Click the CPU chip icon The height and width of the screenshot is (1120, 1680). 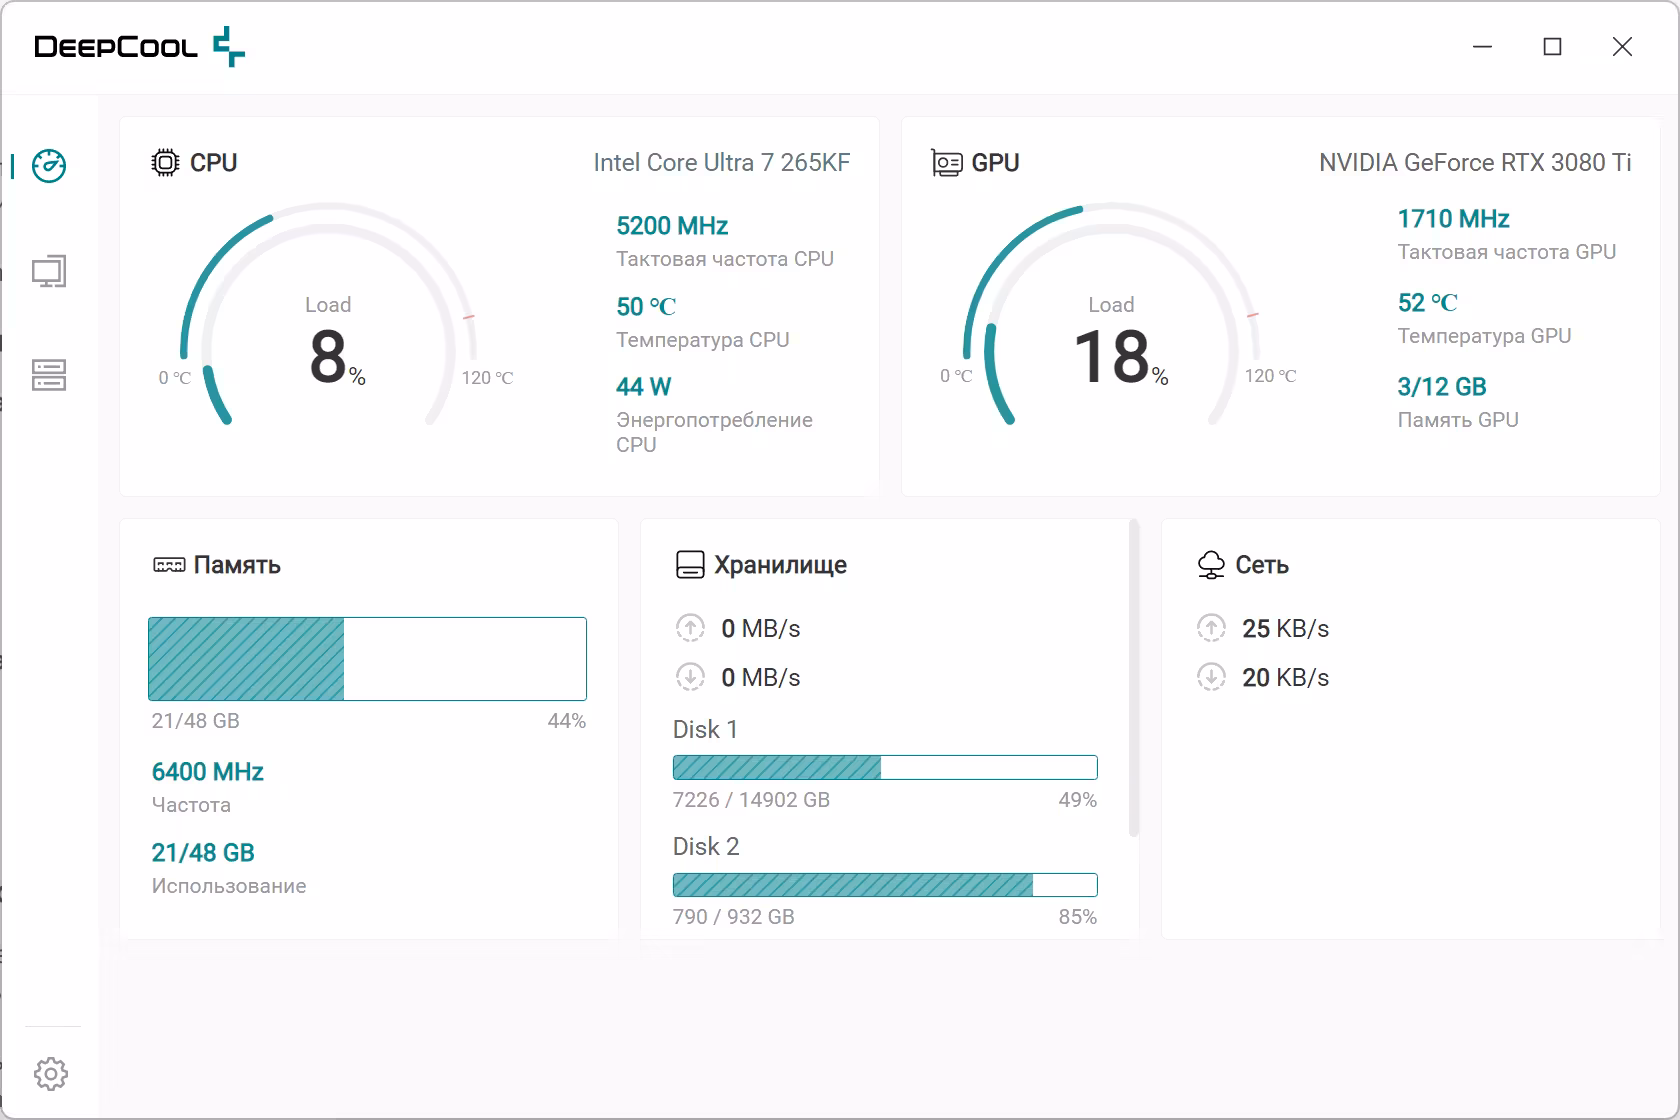click(x=165, y=162)
